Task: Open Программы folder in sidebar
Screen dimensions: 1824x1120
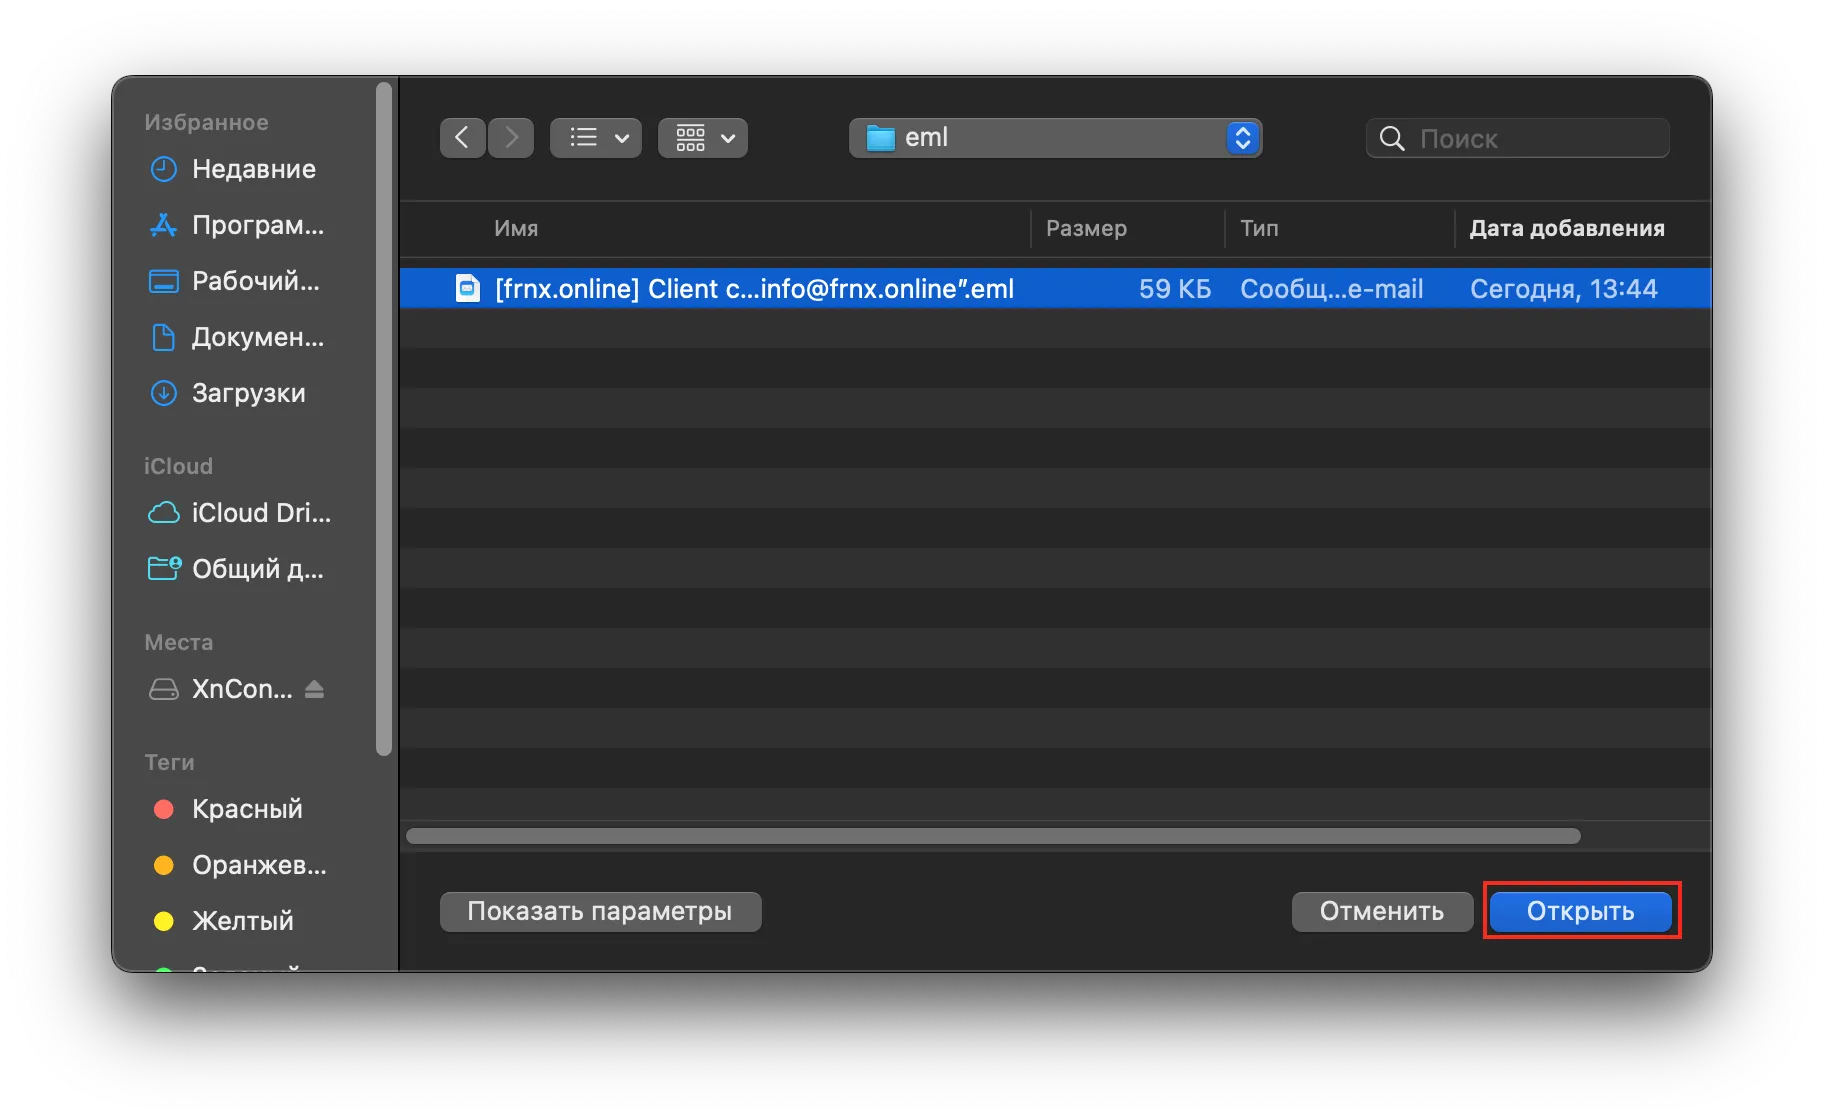Action: tap(257, 225)
